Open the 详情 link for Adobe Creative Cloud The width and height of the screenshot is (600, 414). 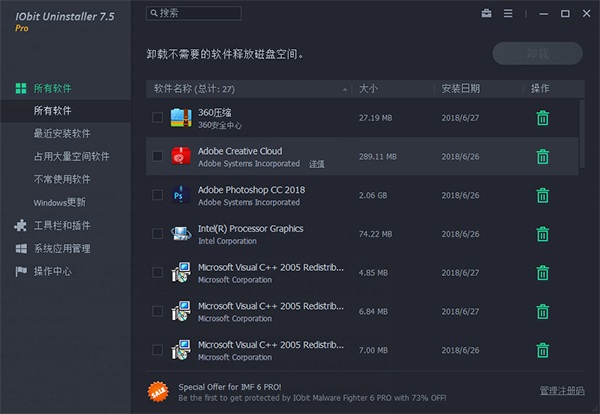point(317,164)
